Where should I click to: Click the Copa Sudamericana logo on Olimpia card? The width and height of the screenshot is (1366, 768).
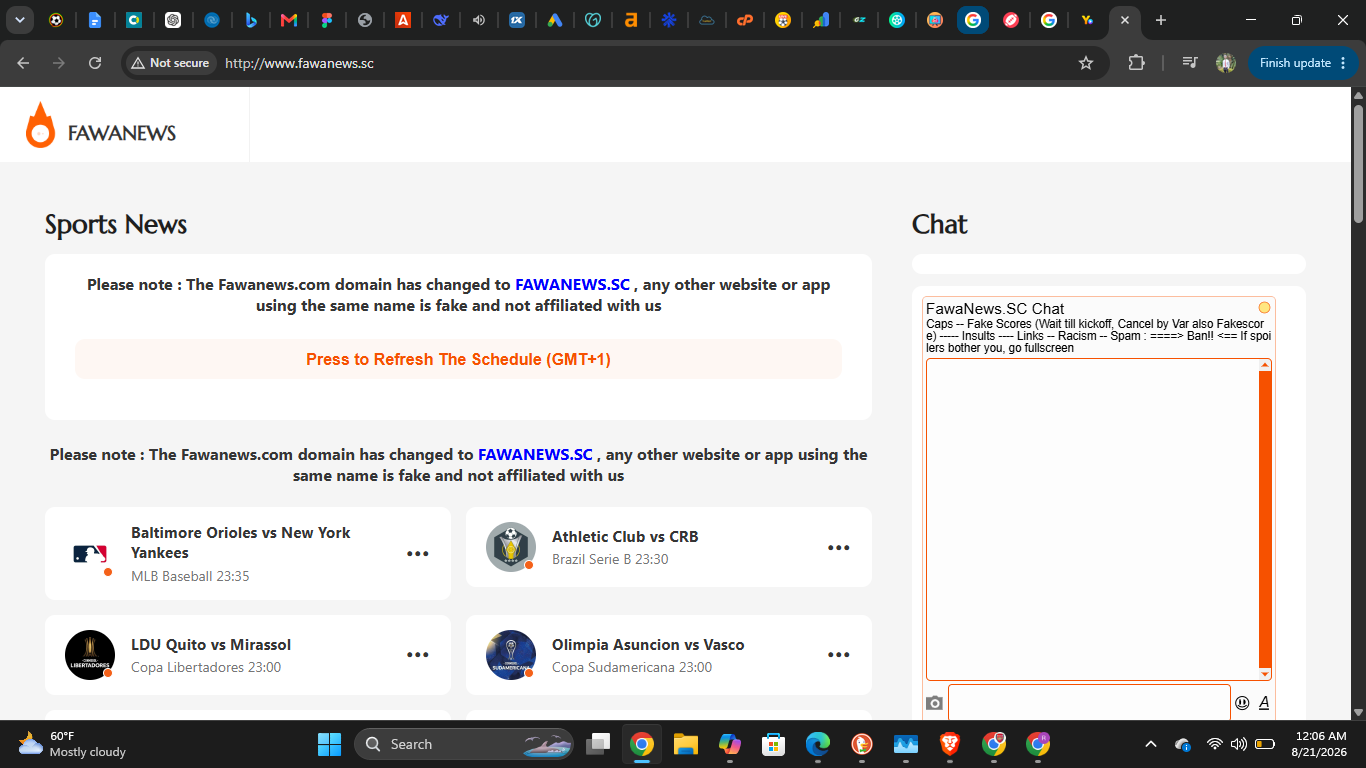[x=511, y=655]
